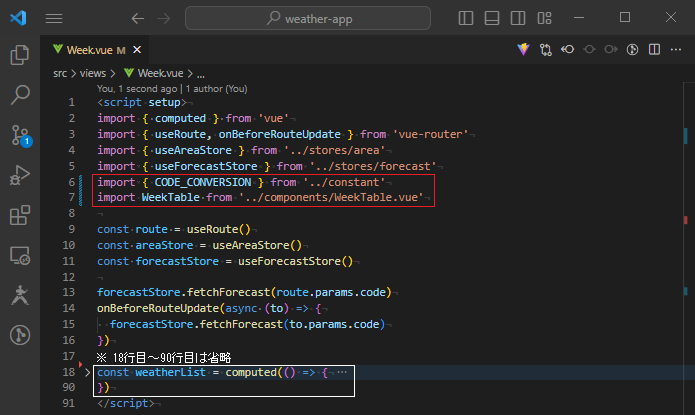The width and height of the screenshot is (695, 415).
Task: Open the running-figure activity bar icon
Action: point(20,295)
